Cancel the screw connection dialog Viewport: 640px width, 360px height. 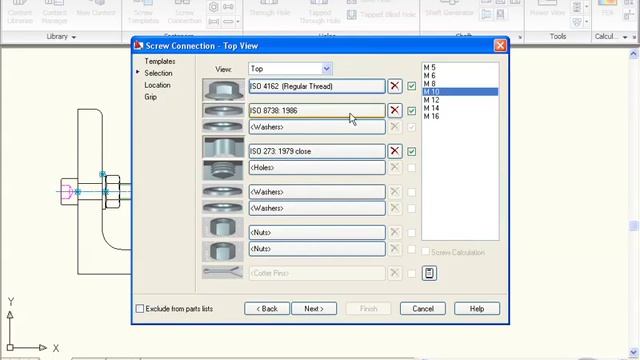(423, 309)
